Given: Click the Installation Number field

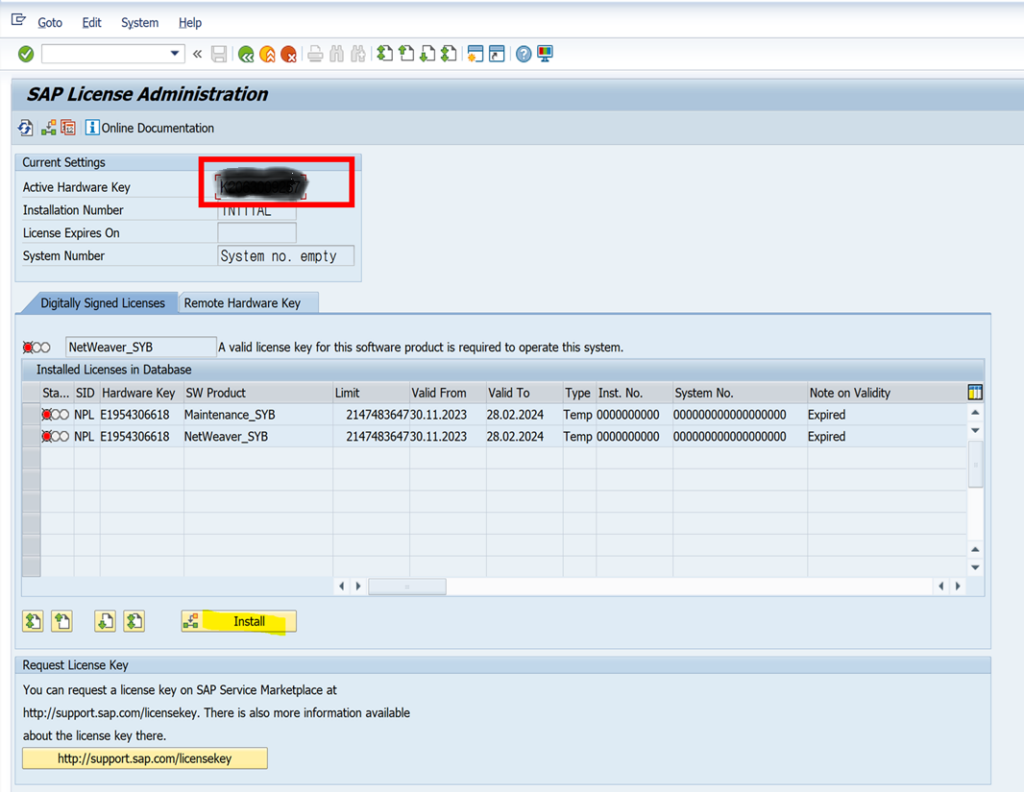Looking at the screenshot, I should click(257, 210).
